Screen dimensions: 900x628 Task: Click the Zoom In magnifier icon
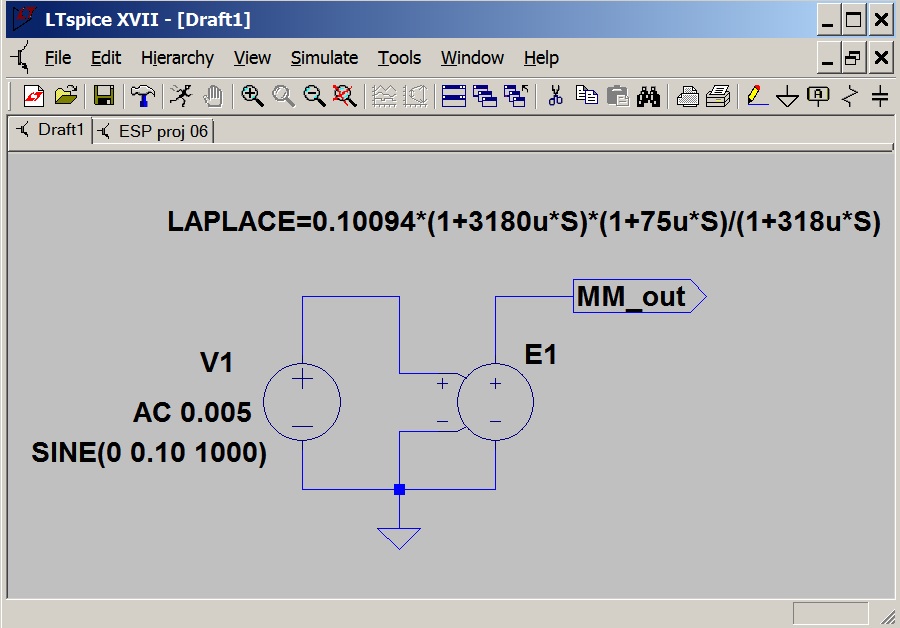252,96
